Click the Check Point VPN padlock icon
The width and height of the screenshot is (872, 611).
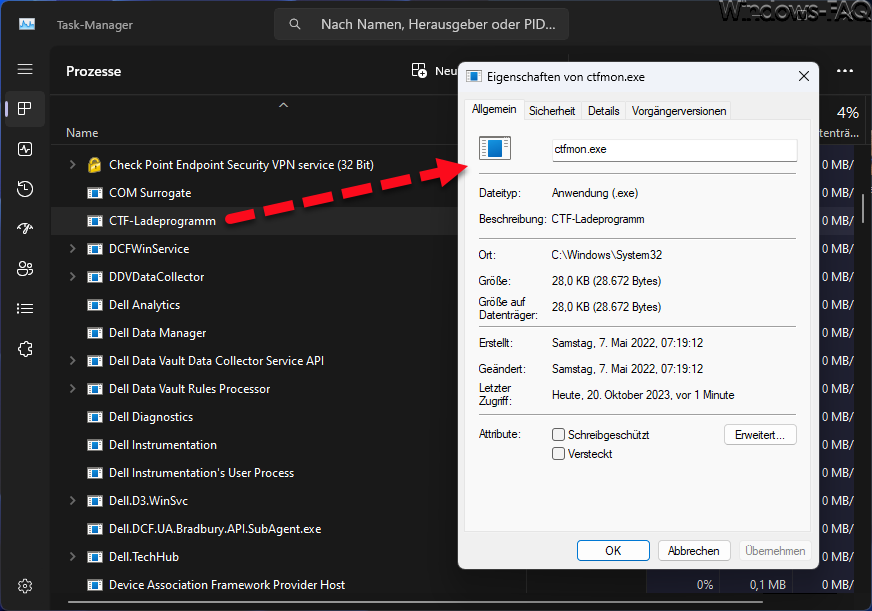pos(95,165)
